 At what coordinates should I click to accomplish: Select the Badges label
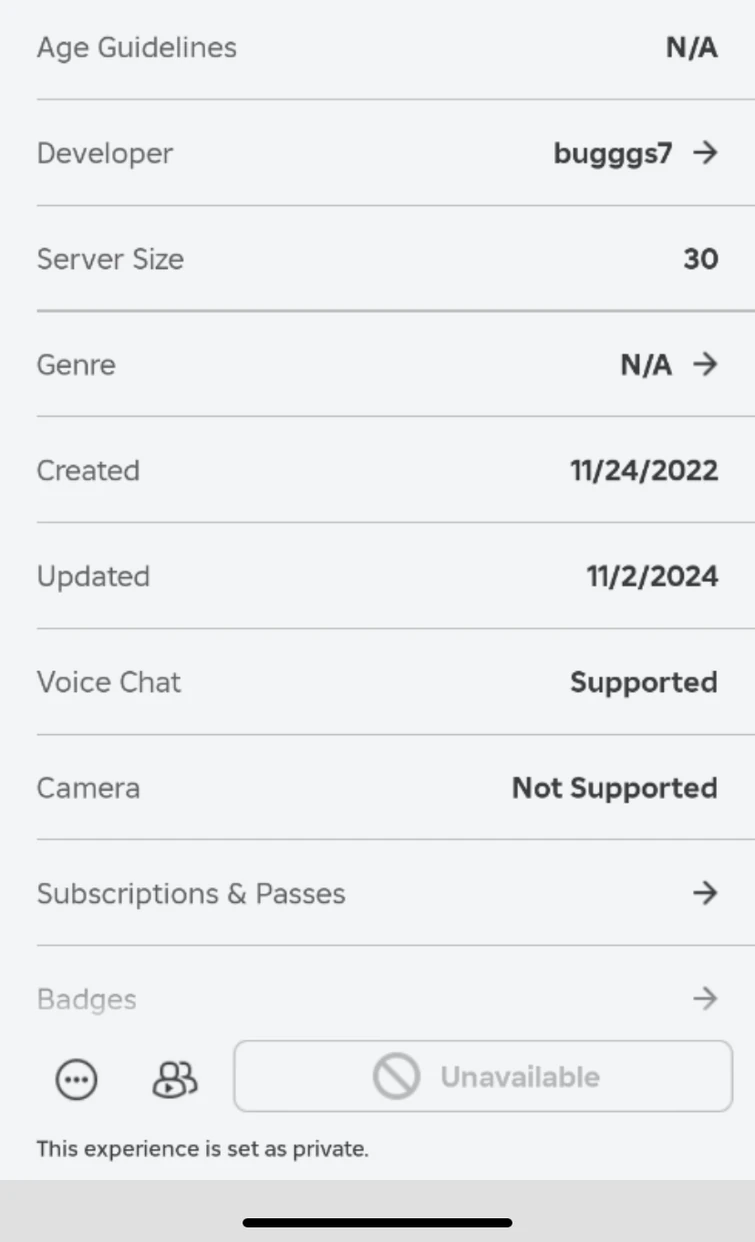click(87, 999)
